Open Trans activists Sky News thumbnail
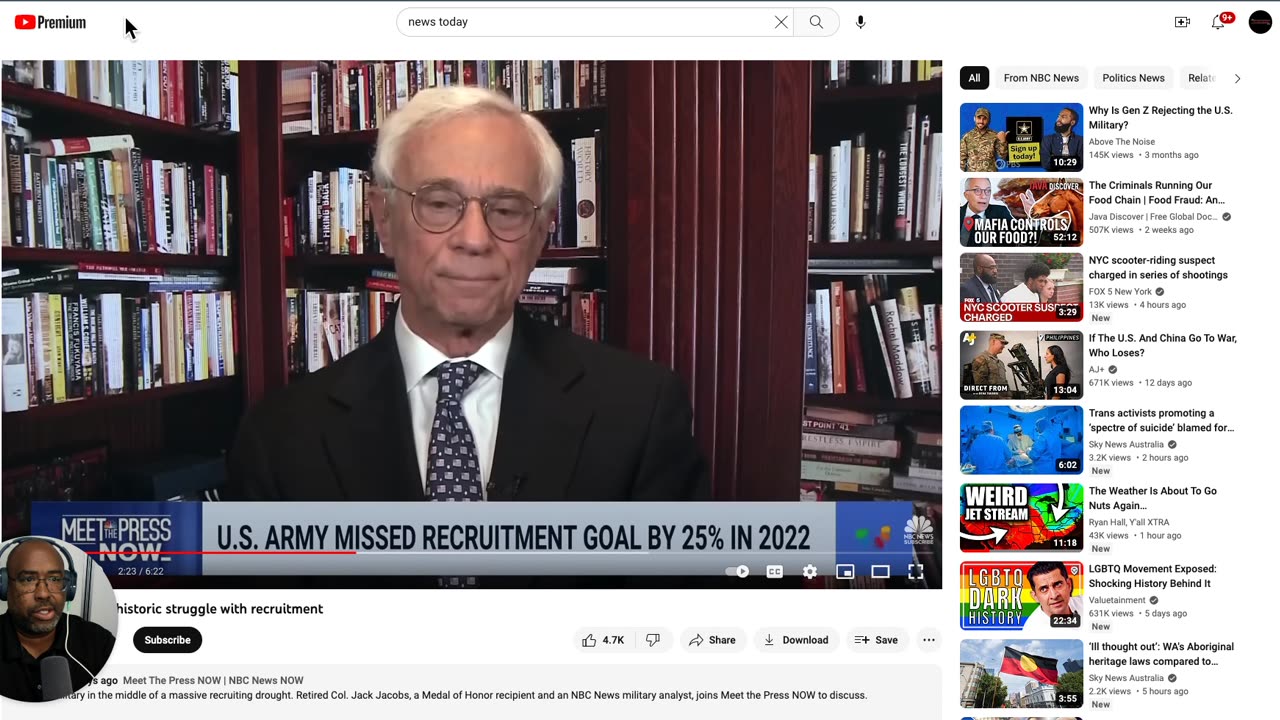The width and height of the screenshot is (1280, 720). point(1021,439)
